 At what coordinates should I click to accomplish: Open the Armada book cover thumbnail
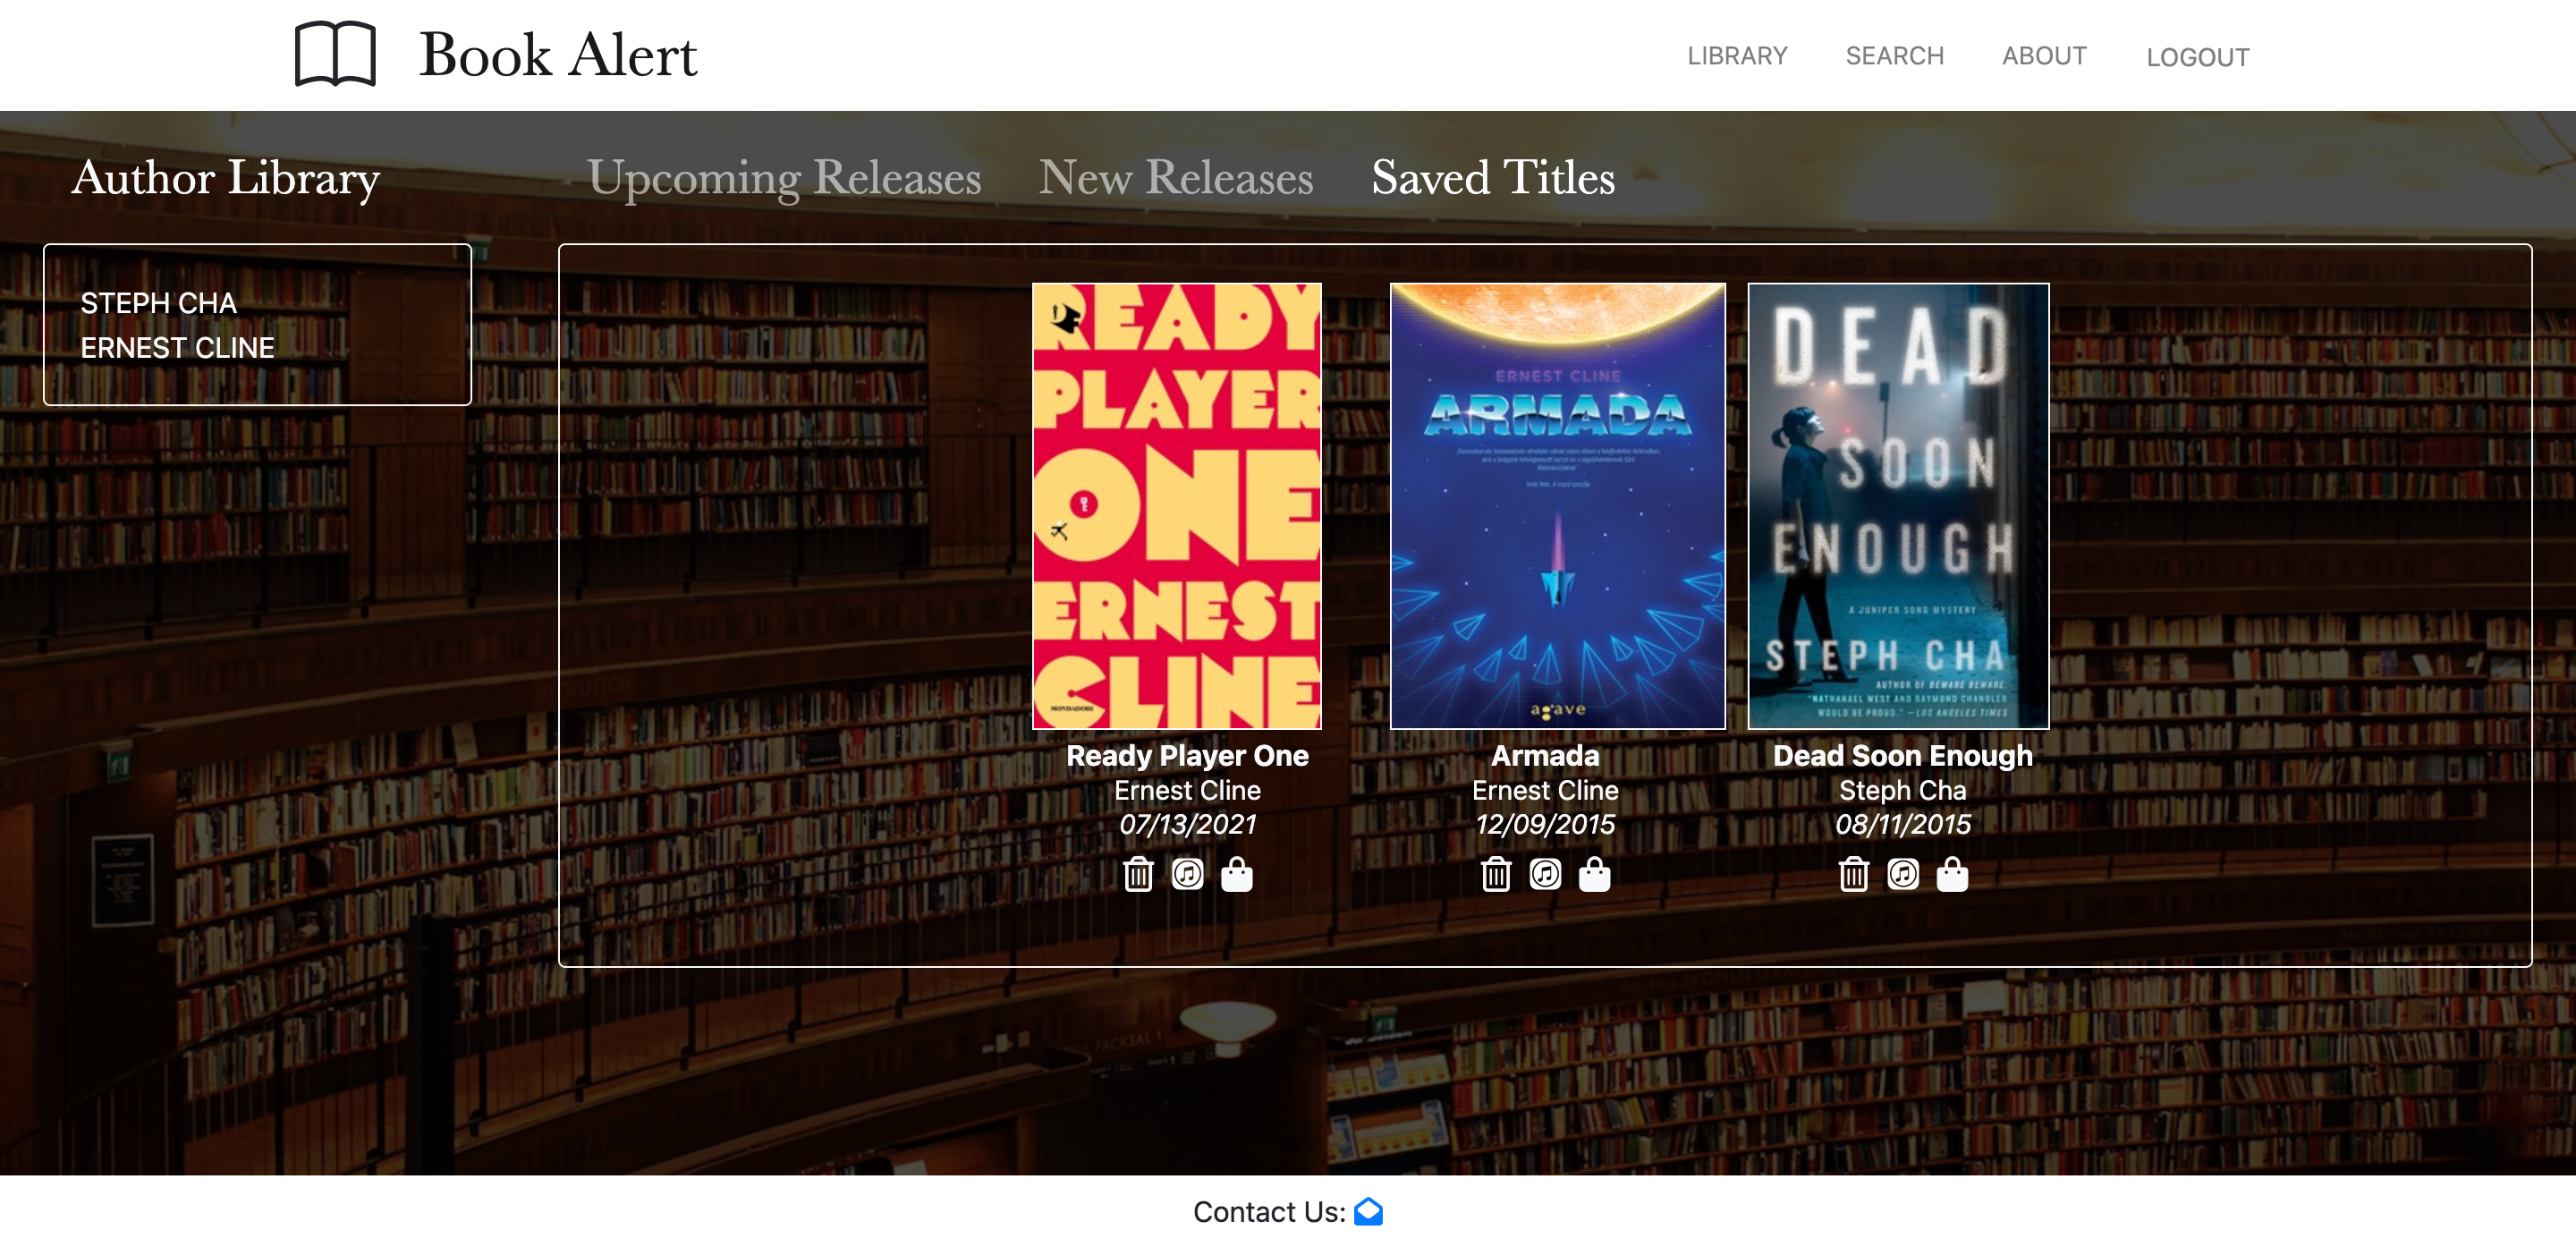coord(1558,506)
